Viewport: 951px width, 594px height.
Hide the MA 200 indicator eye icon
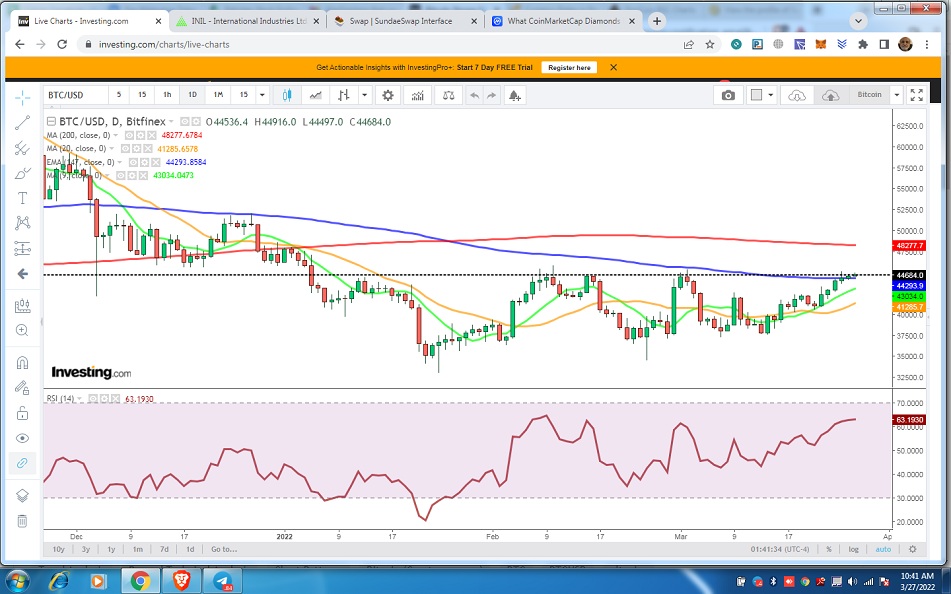(129, 135)
